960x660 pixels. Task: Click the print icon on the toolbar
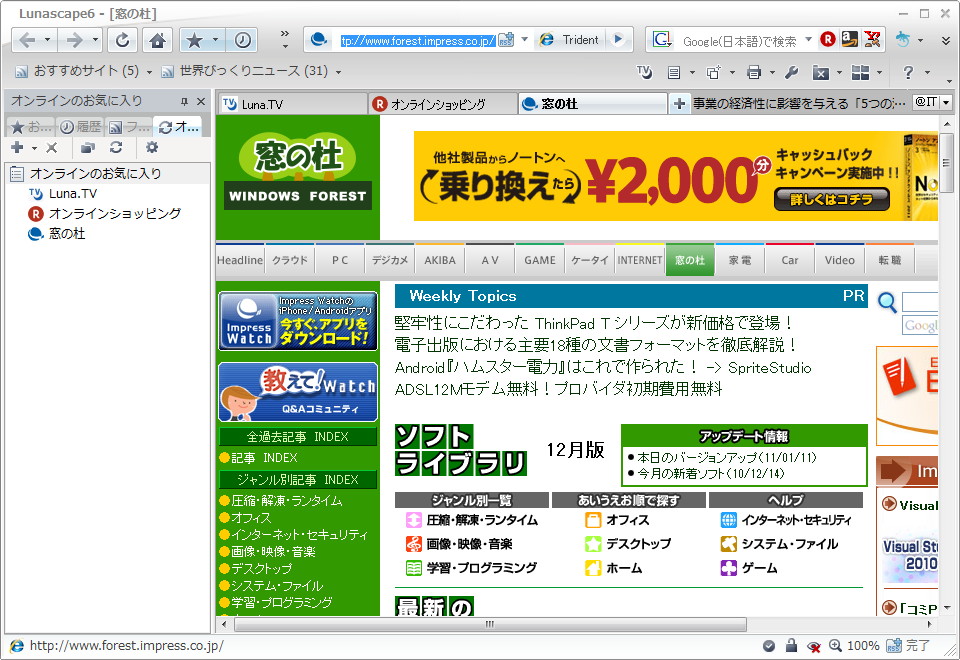click(x=753, y=72)
